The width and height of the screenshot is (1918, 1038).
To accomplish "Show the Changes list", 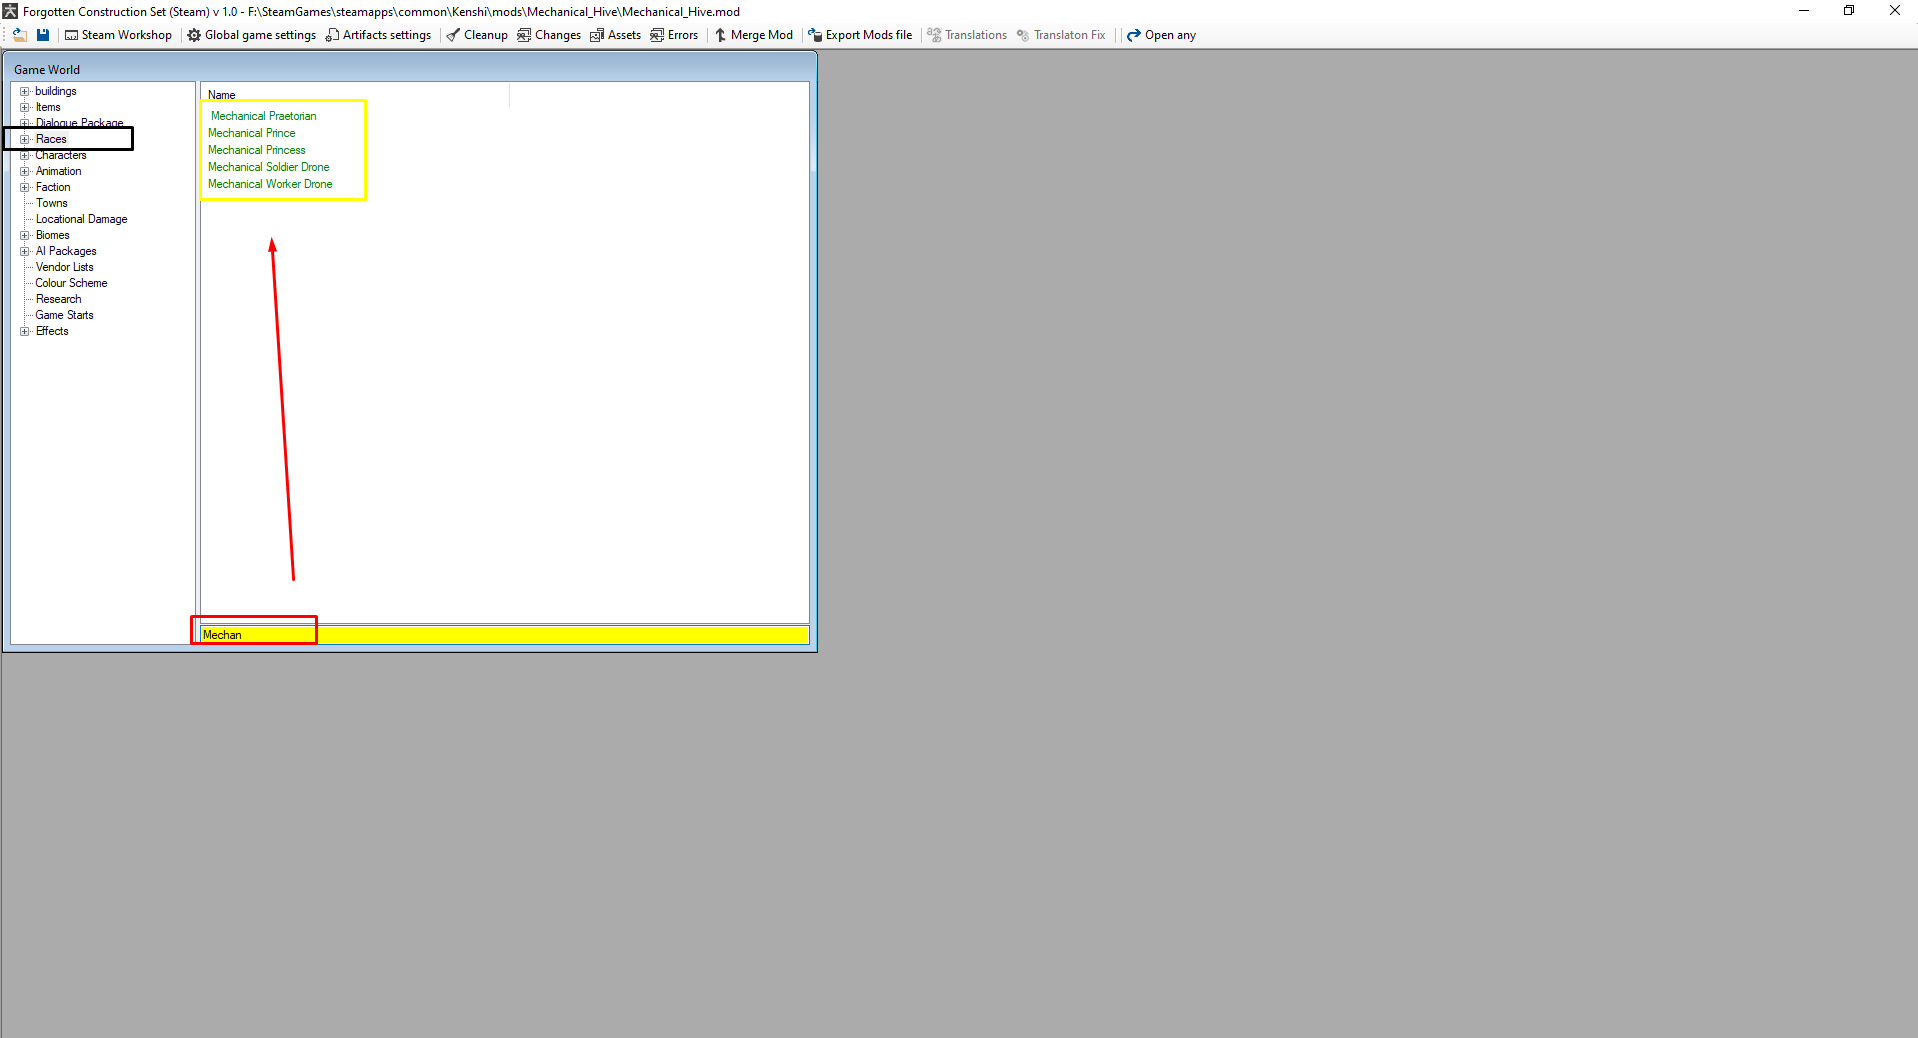I will [x=549, y=35].
